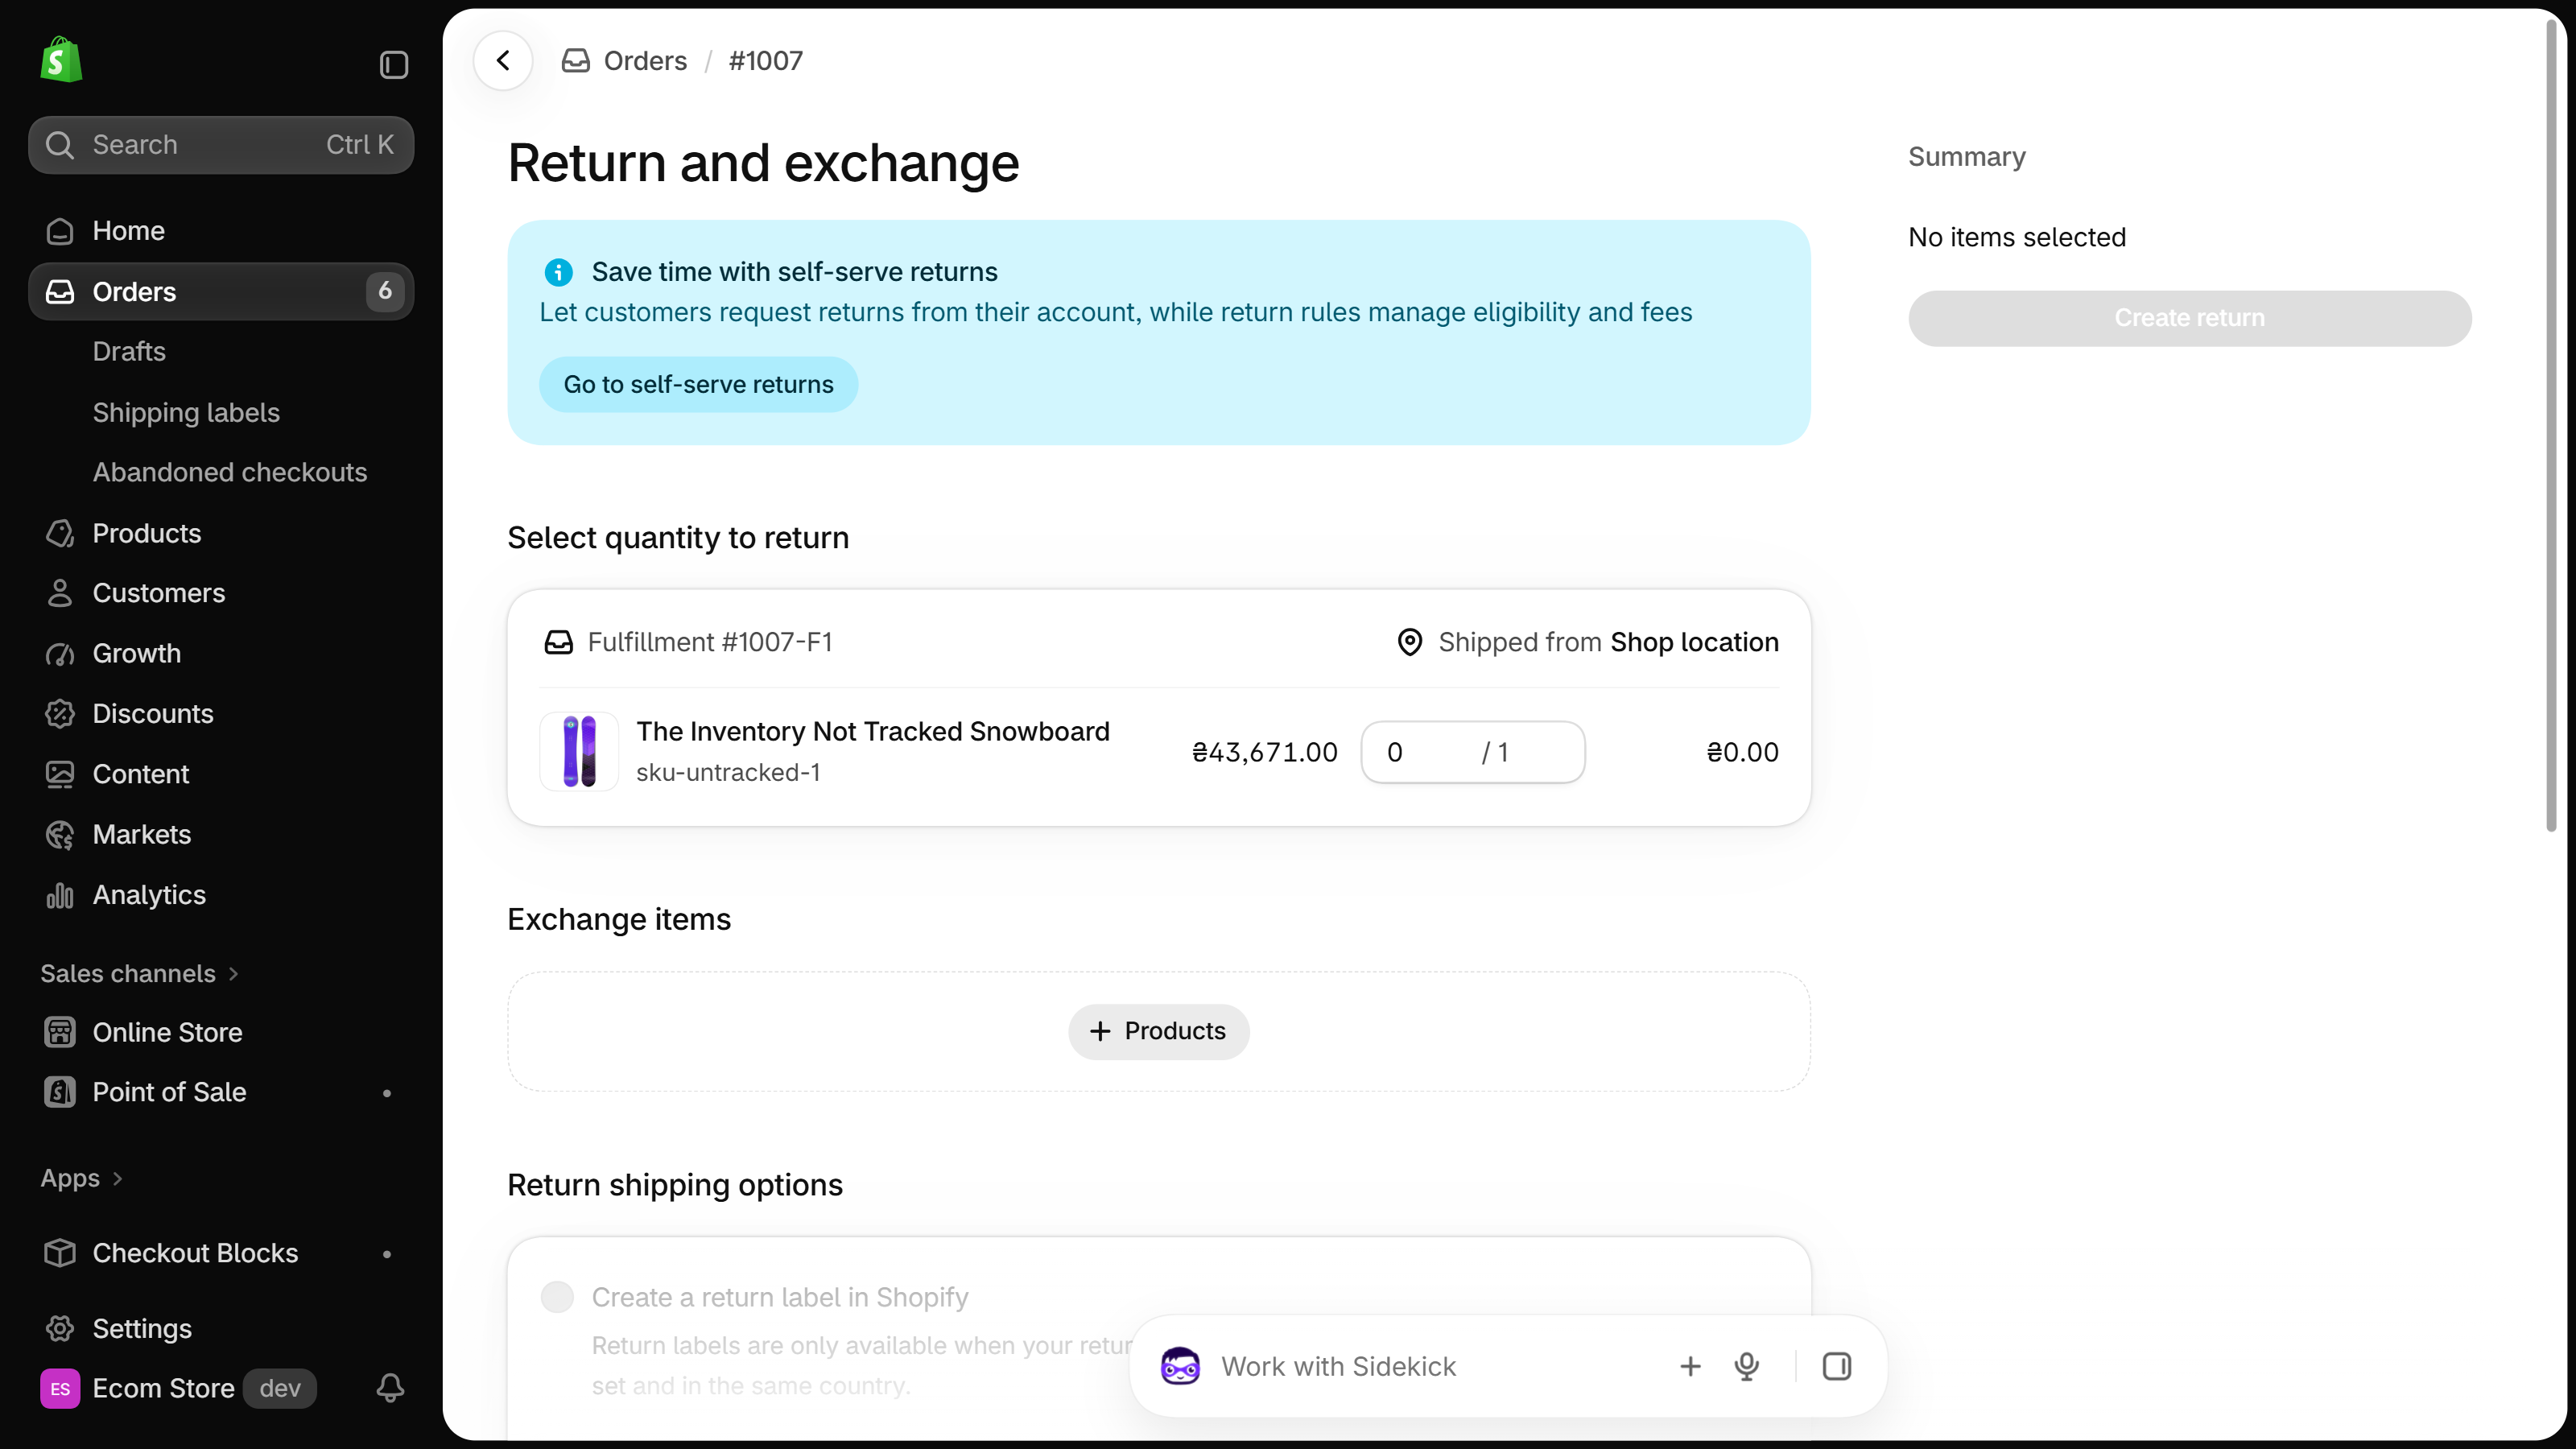
Task: Open Abandoned checkouts under Orders
Action: (x=230, y=473)
